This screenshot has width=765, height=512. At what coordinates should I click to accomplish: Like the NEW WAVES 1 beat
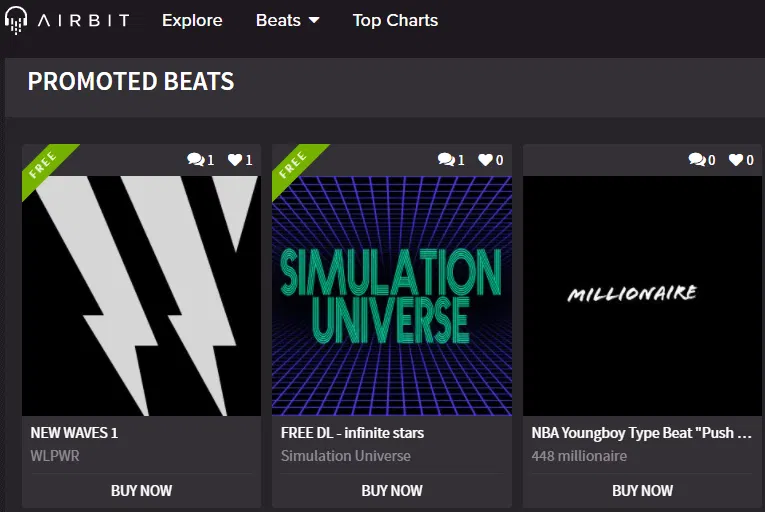click(235, 160)
